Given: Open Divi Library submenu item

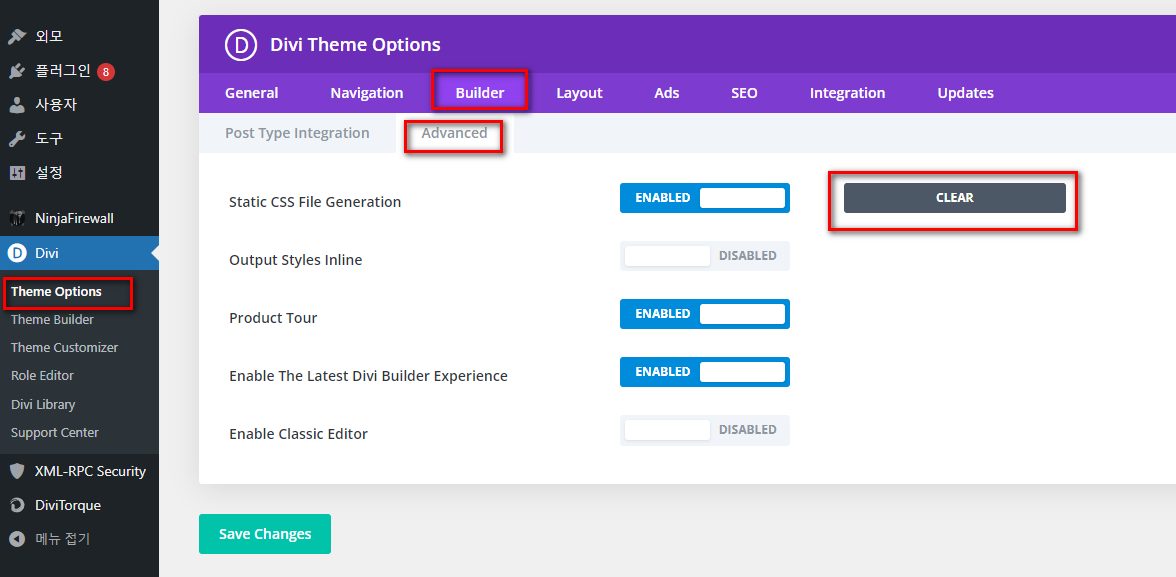Looking at the screenshot, I should pyautogui.click(x=43, y=404).
